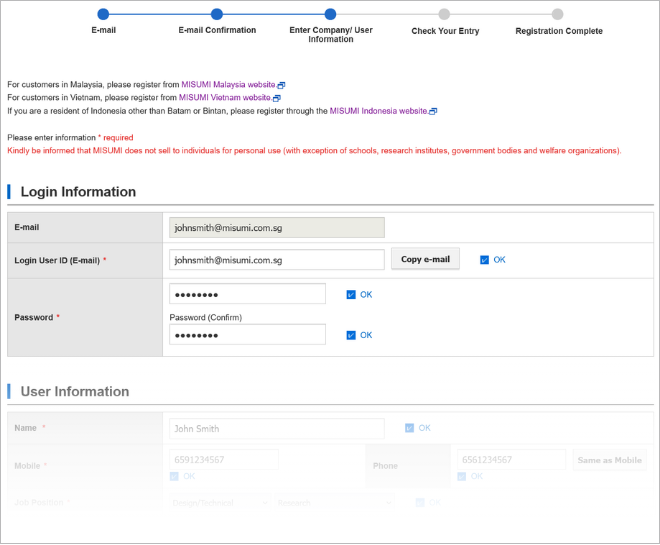Toggle the OK checkbox next to Copy e-mail
Screen dimensions: 660x545
point(484,260)
